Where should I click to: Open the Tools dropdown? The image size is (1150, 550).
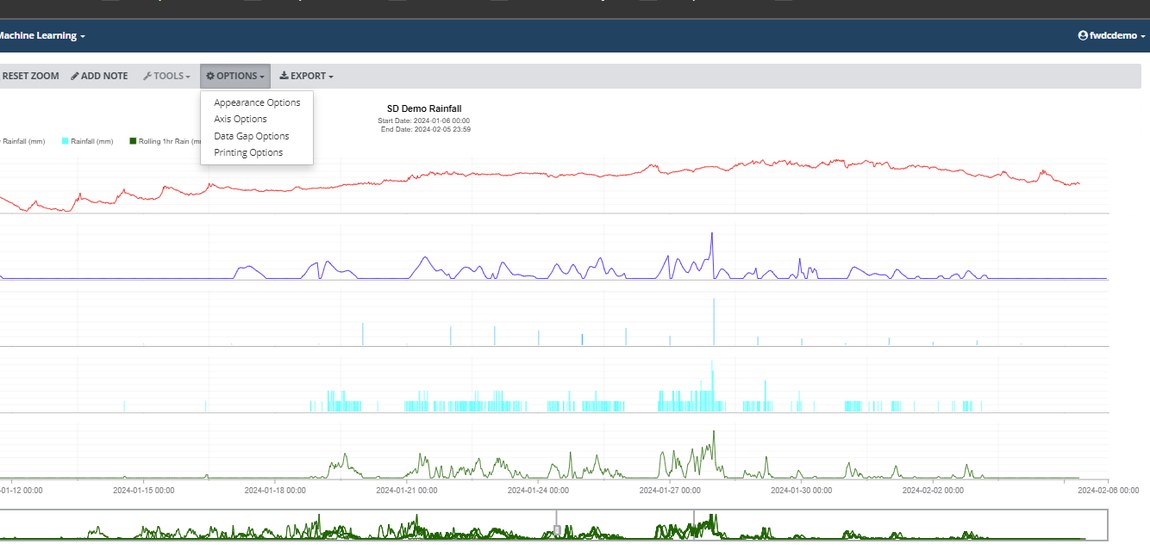tap(166, 76)
